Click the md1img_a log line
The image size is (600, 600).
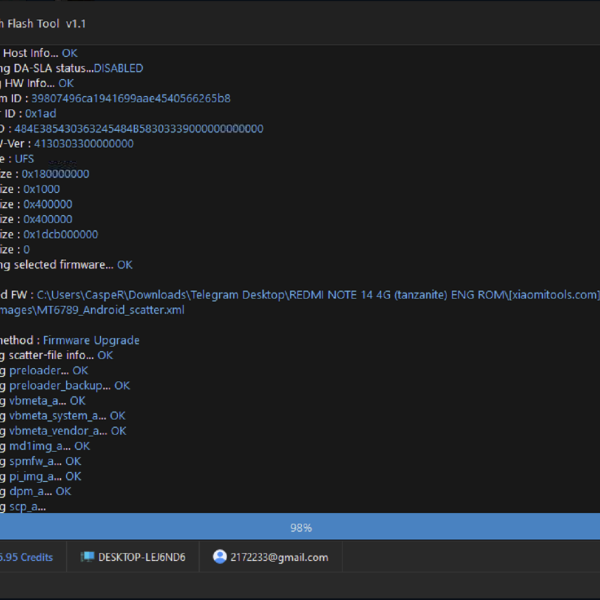[45, 446]
